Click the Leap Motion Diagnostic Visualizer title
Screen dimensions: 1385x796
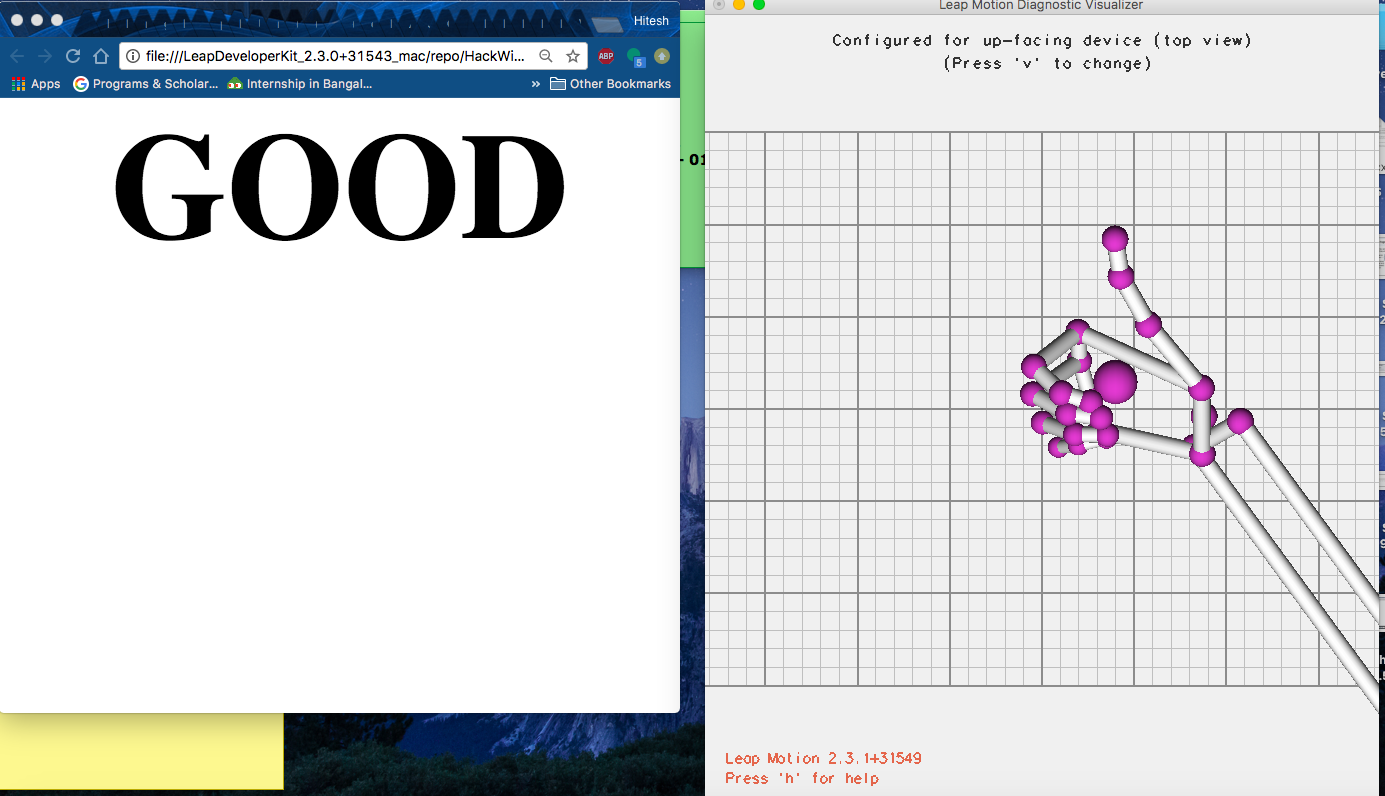[1041, 5]
